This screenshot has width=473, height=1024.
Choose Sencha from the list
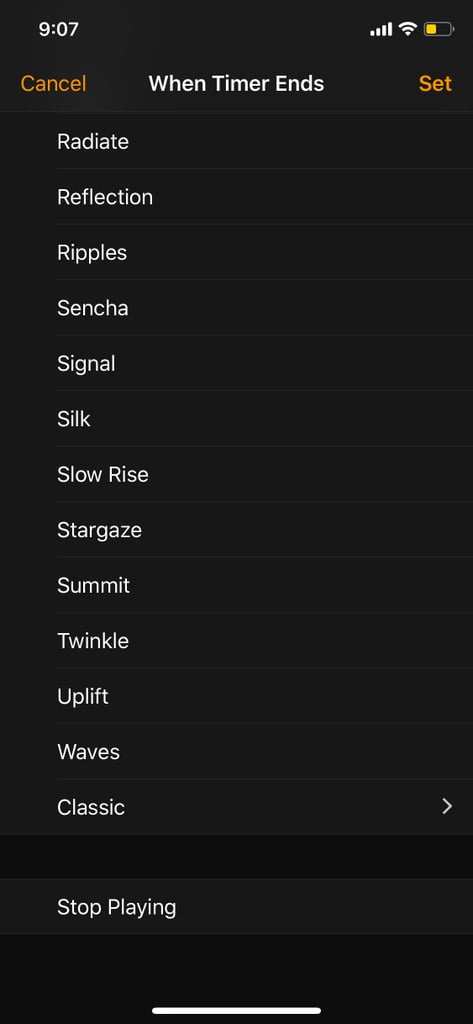point(236,308)
